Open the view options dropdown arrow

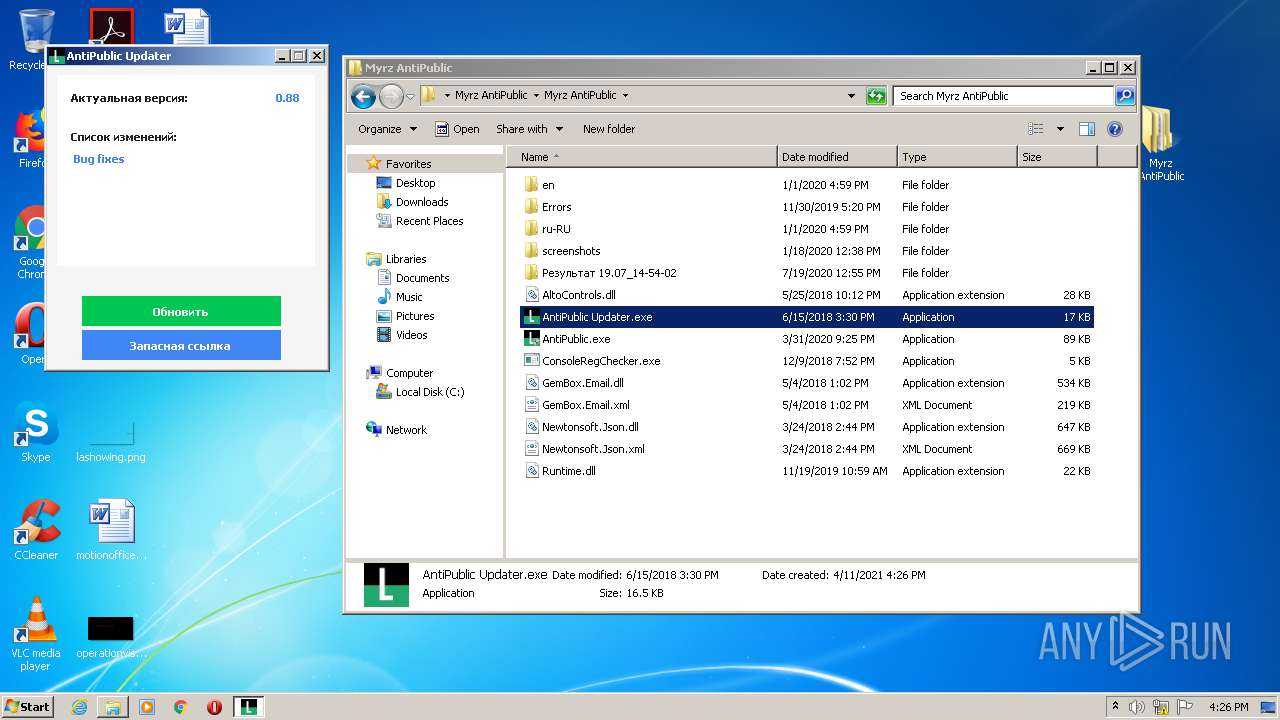click(1060, 129)
